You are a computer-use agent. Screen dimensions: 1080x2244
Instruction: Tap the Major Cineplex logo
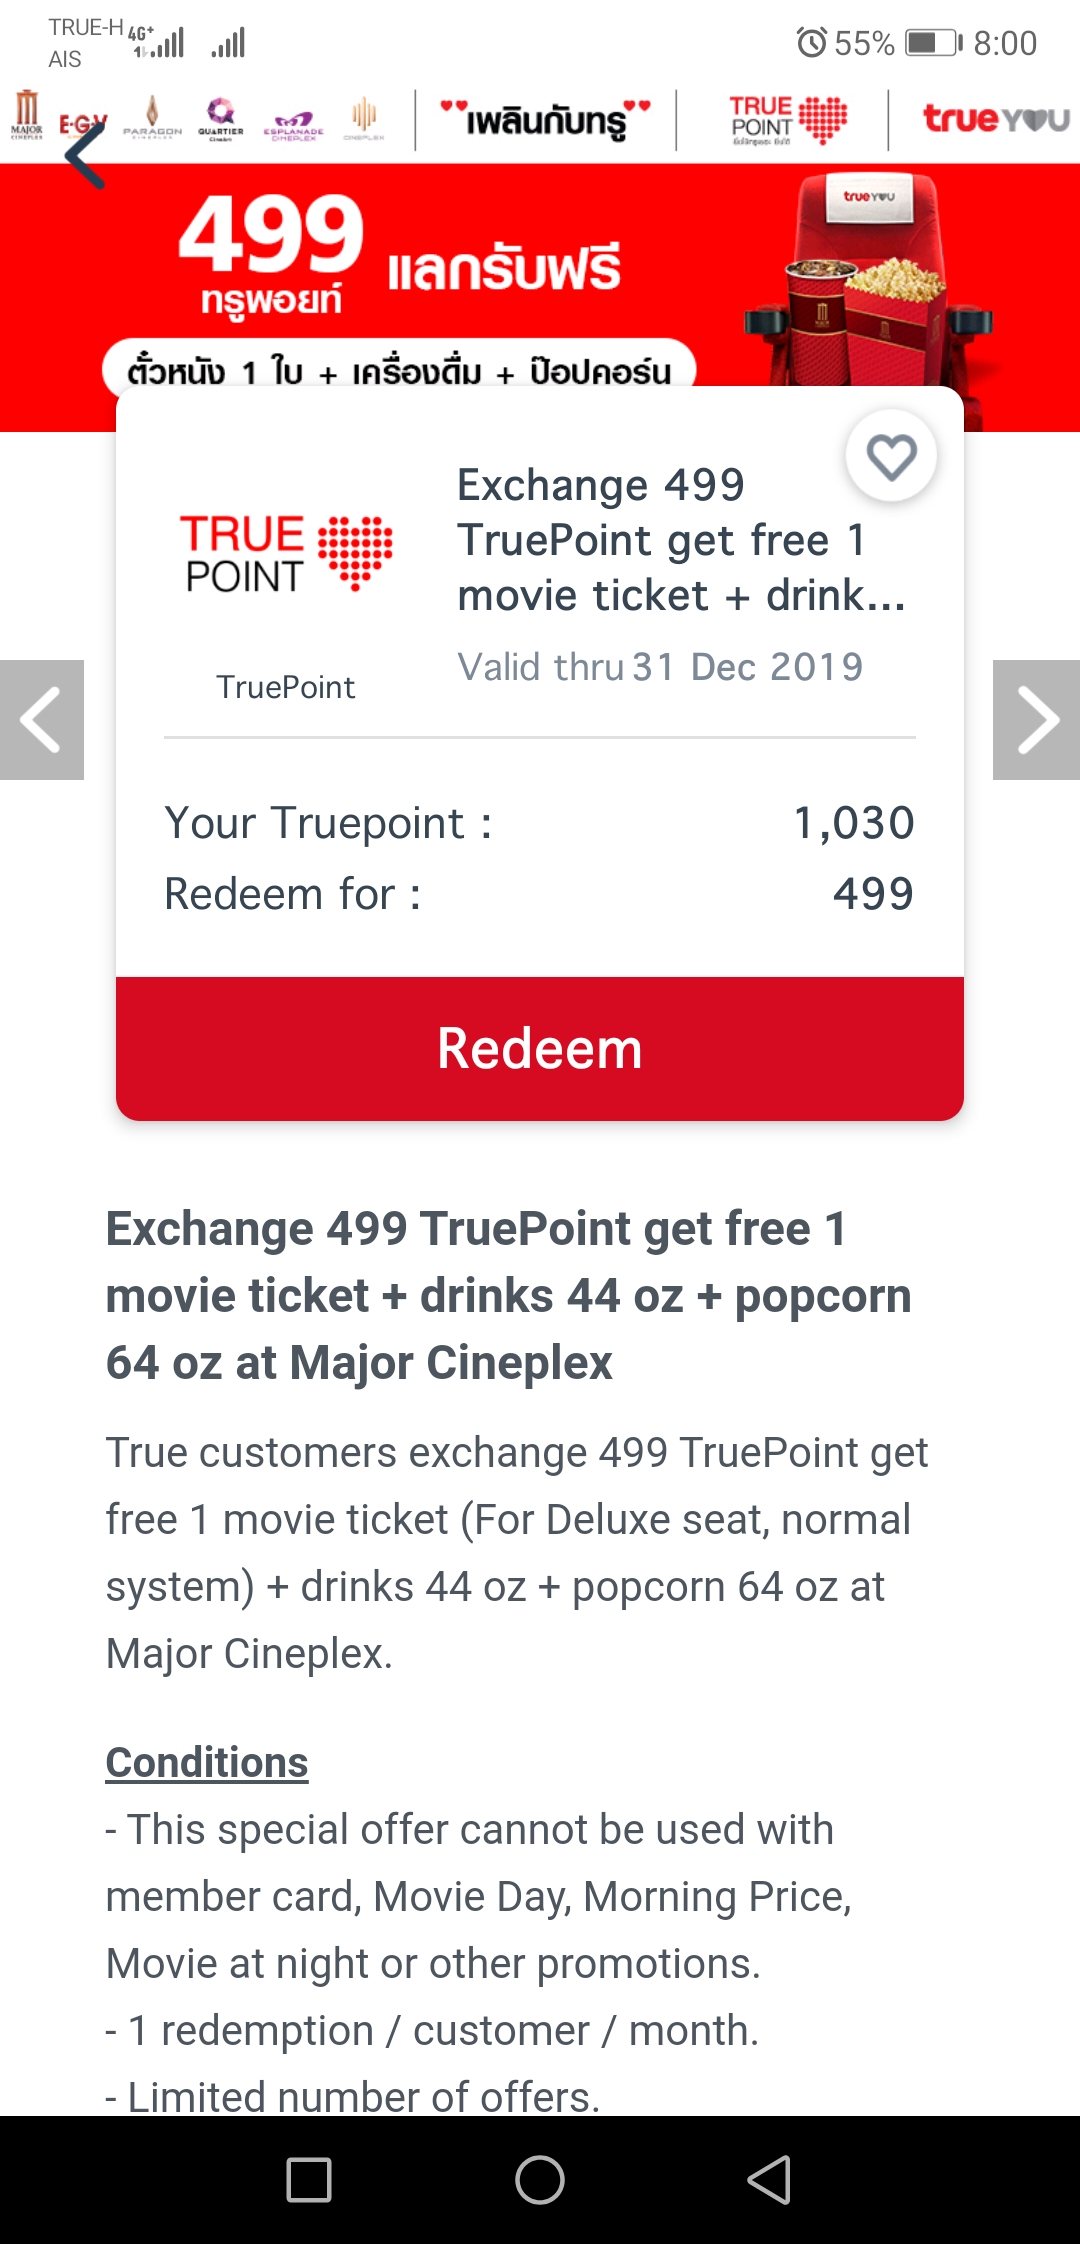(x=27, y=115)
